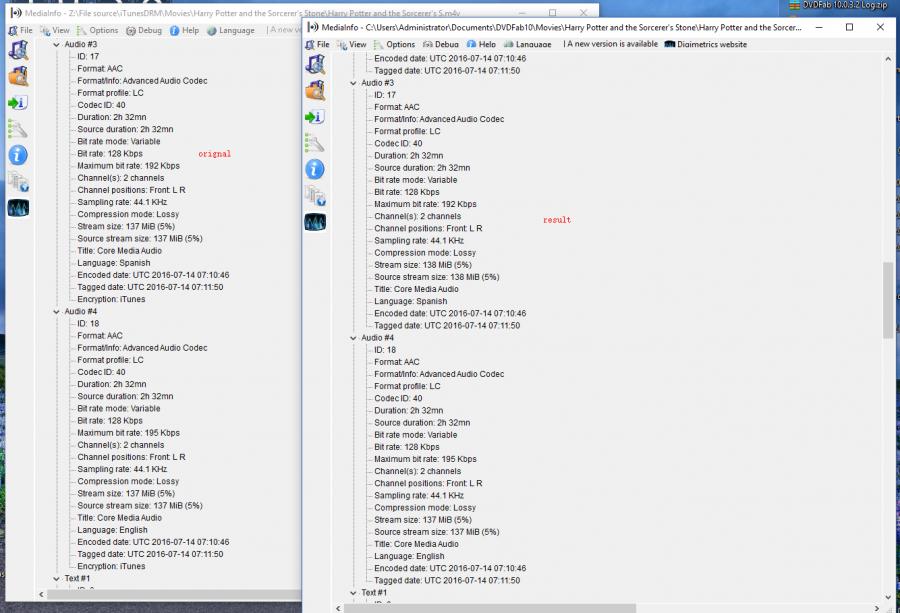Click scroll-down arrow of front window scrollbar
The width and height of the screenshot is (900, 613).
pyautogui.click(x=888, y=597)
